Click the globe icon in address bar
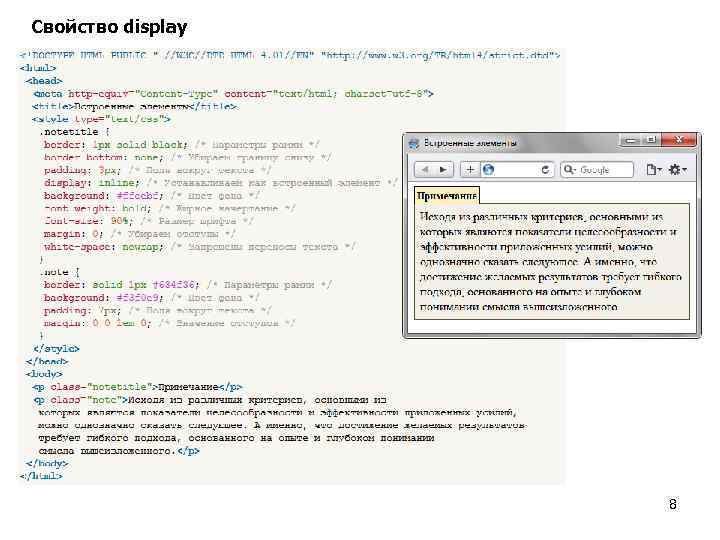Viewport: 720px width, 540px height. [x=489, y=169]
